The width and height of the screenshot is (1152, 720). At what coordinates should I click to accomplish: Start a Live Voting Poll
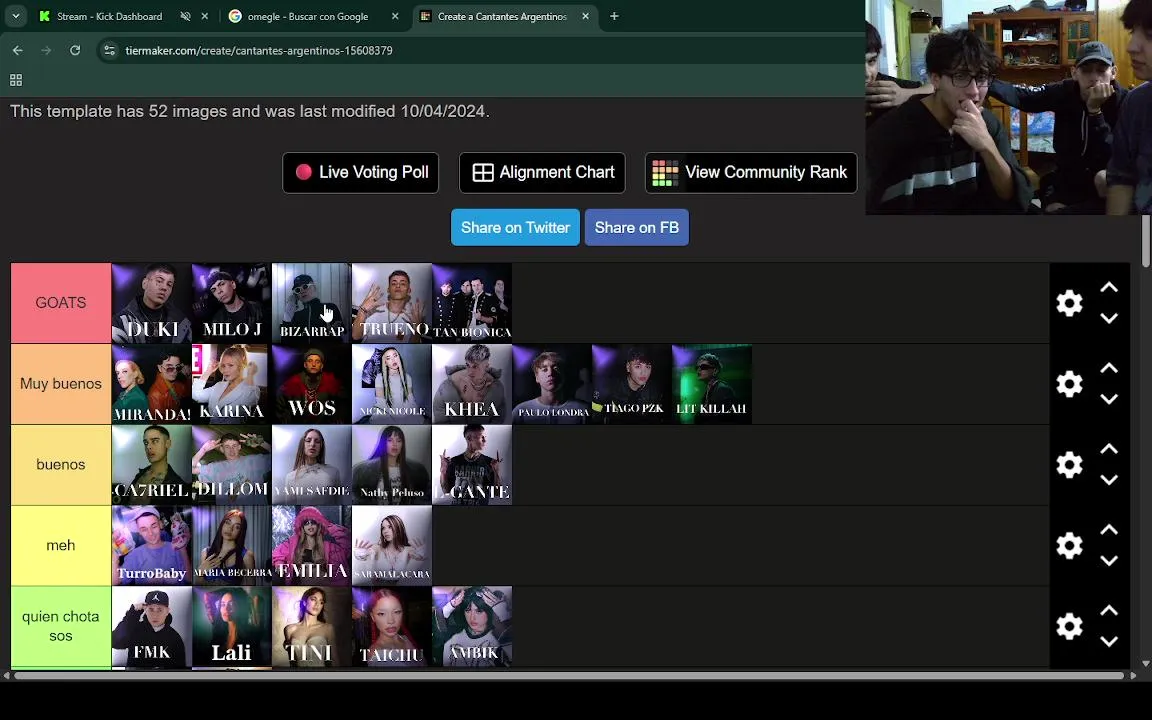[361, 173]
